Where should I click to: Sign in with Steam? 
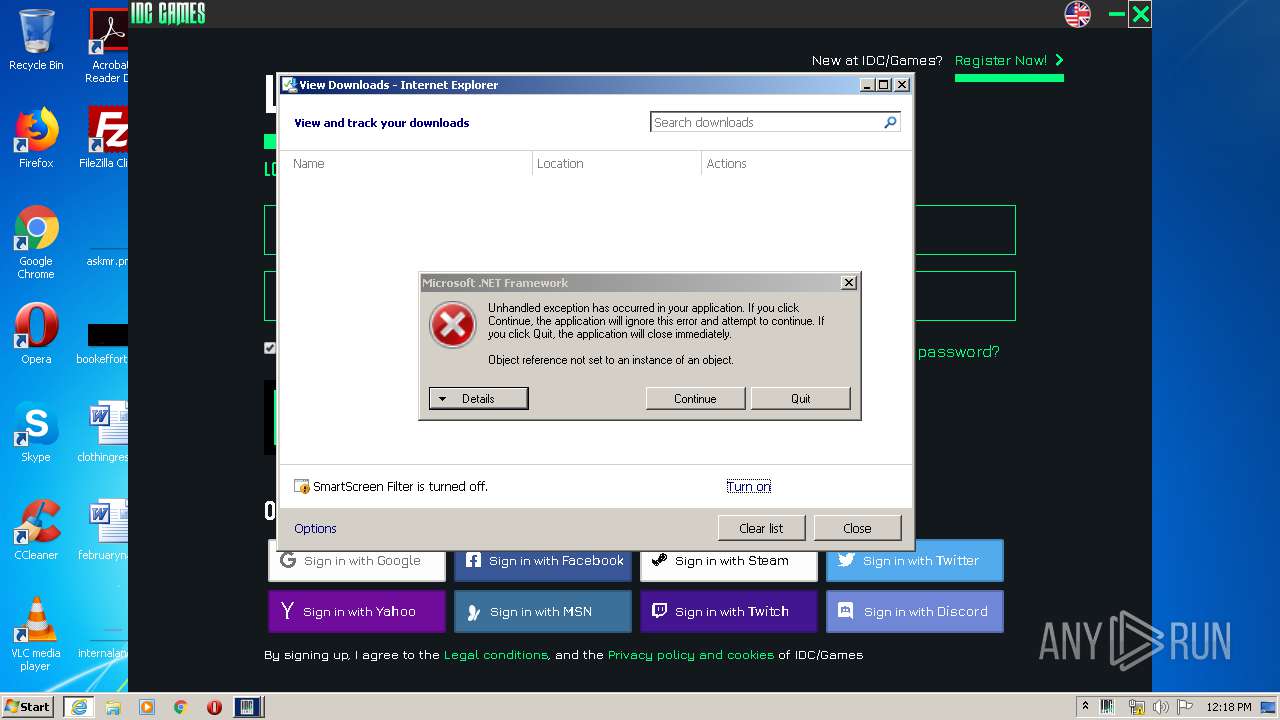pyautogui.click(x=729, y=561)
